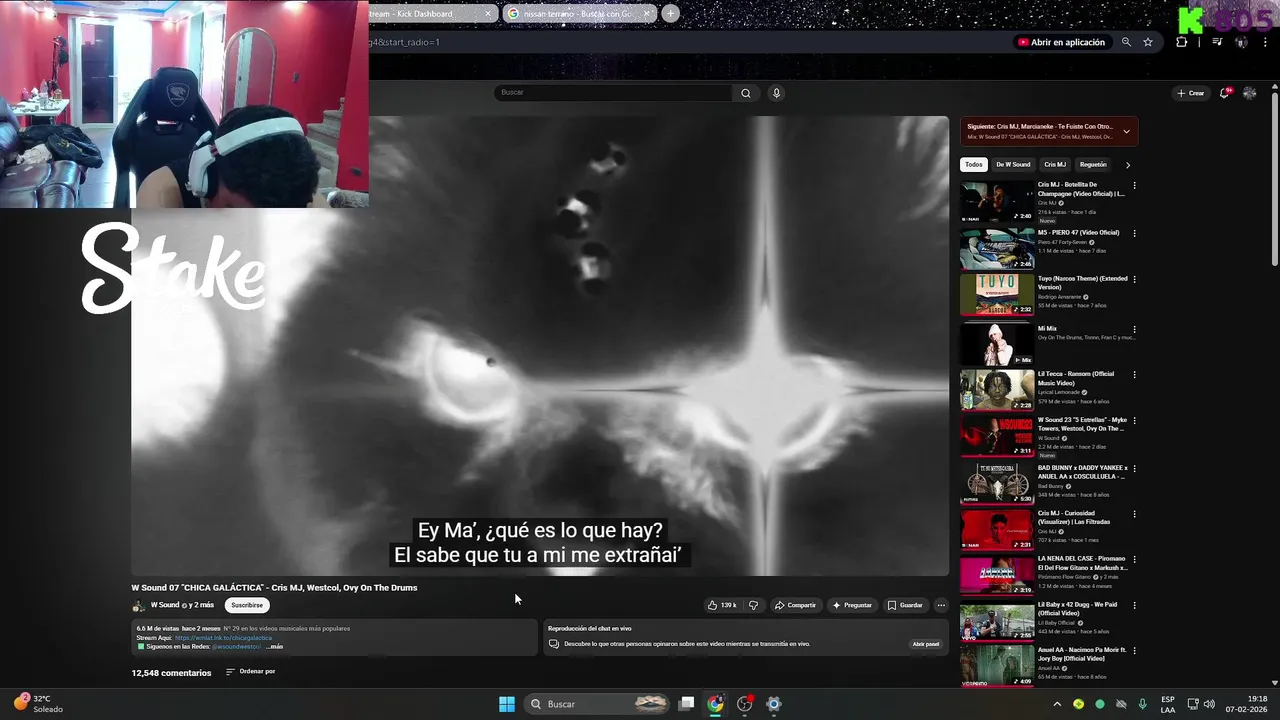Open options for Mi Mix
This screenshot has width=1280, height=720.
[x=1134, y=329]
